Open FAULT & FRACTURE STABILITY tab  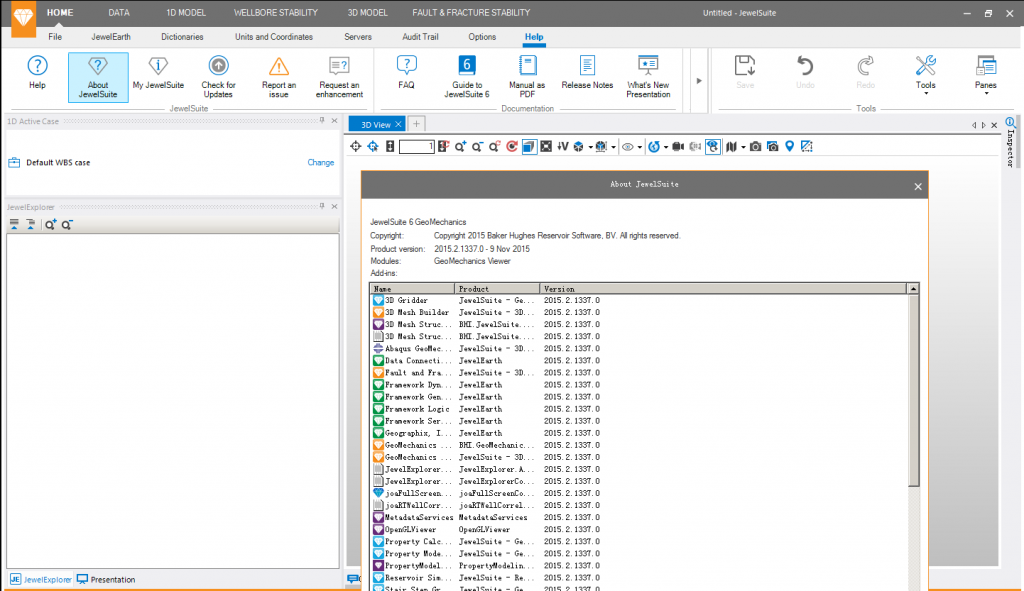471,12
